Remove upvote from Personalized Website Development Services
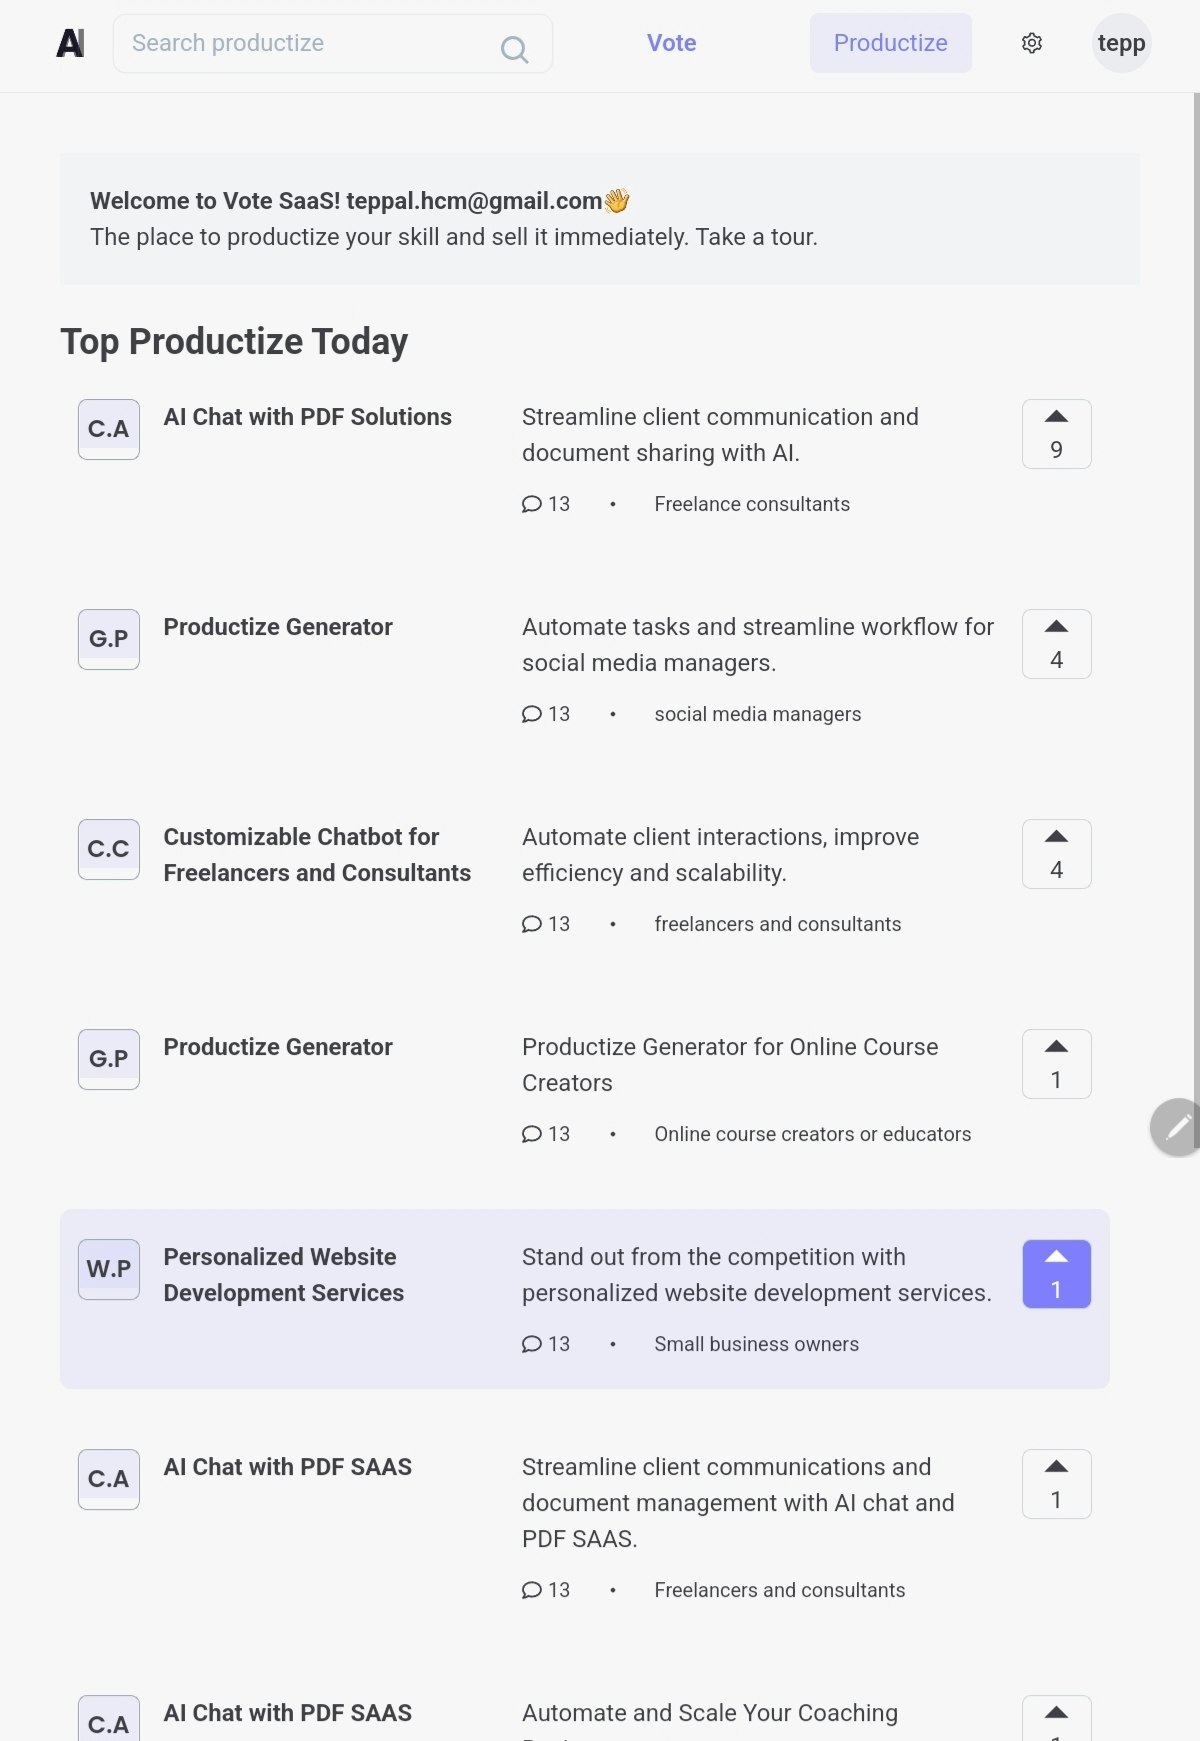Image resolution: width=1200 pixels, height=1741 pixels. pos(1056,1274)
